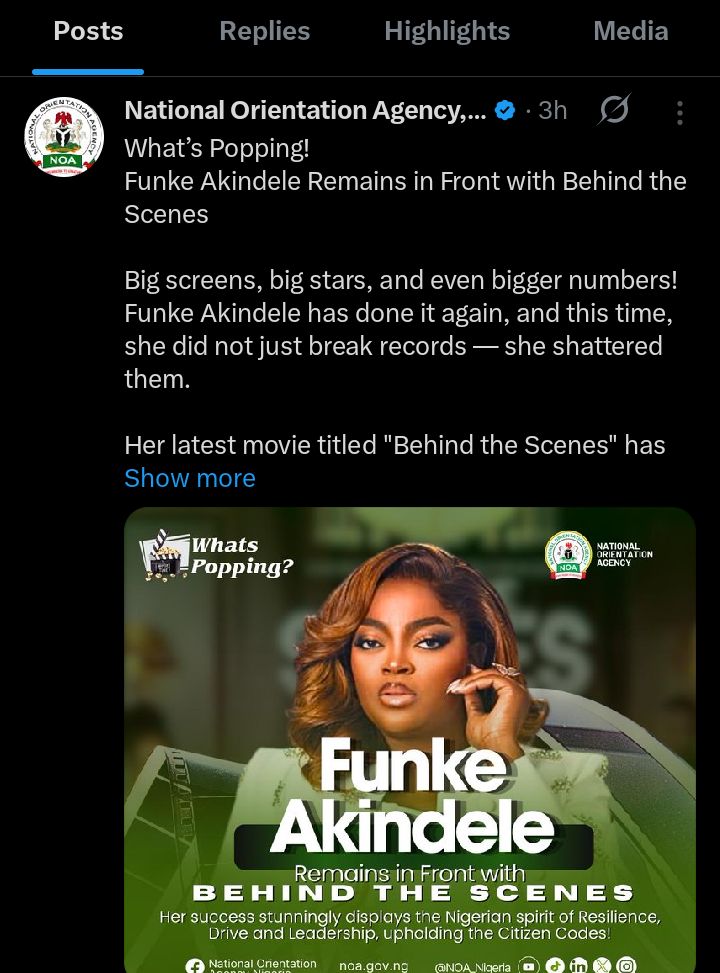Image resolution: width=720 pixels, height=973 pixels.
Task: Tap the blue verified badge
Action: 506,110
